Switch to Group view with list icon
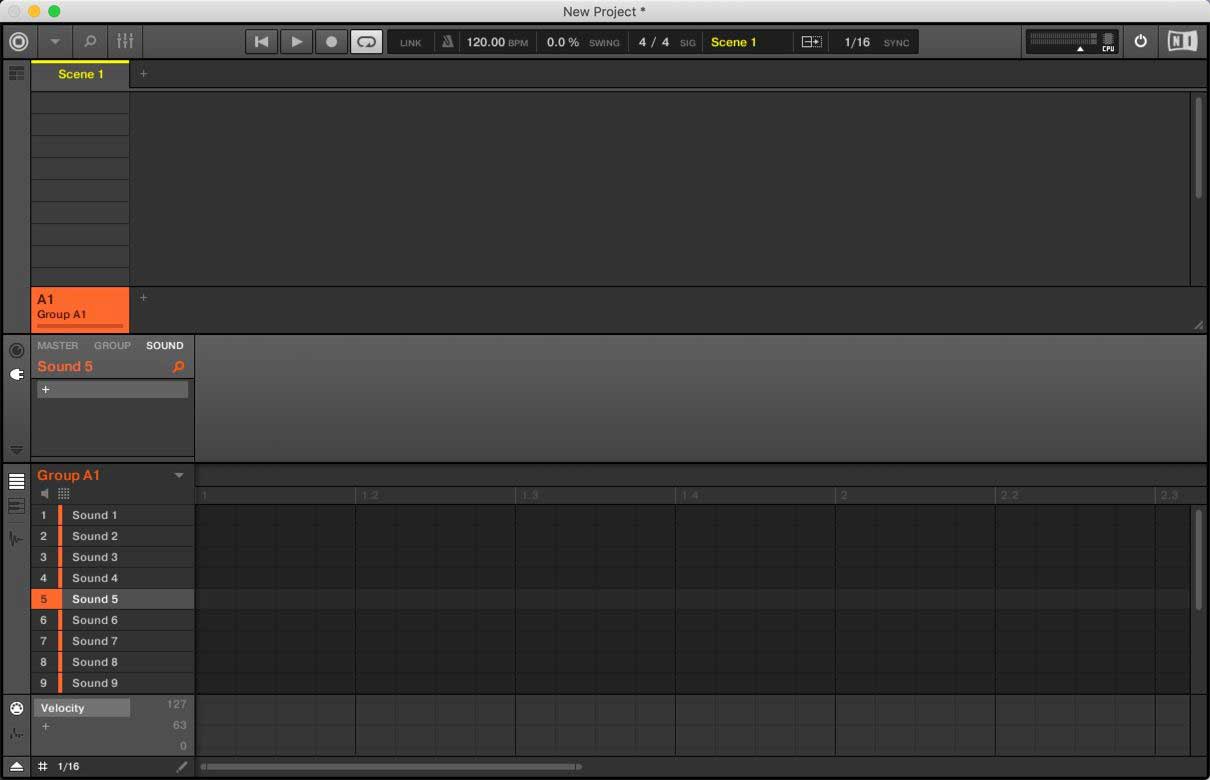 (x=16, y=482)
